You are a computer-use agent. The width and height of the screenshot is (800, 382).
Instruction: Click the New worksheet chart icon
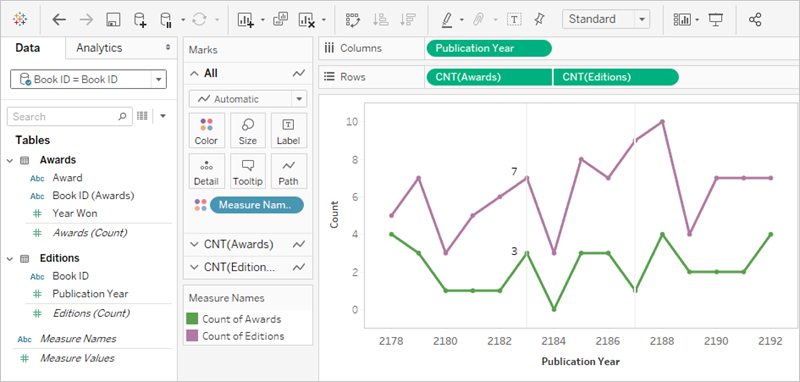coord(245,19)
